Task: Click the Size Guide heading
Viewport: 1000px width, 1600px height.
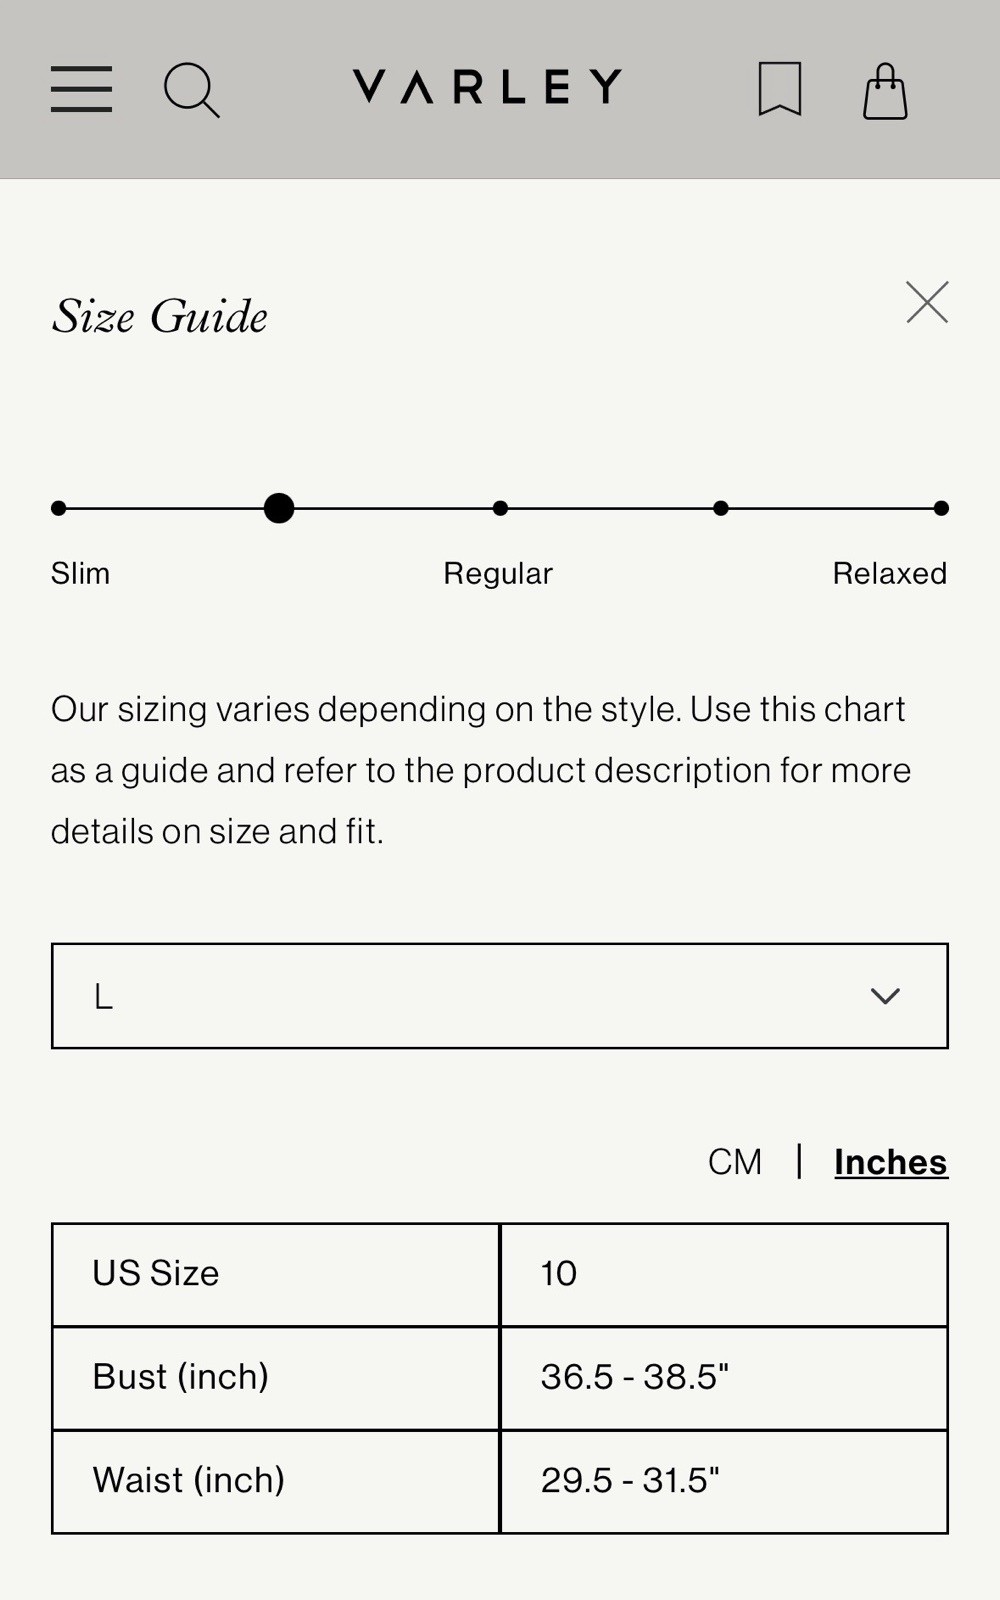Action: 160,317
